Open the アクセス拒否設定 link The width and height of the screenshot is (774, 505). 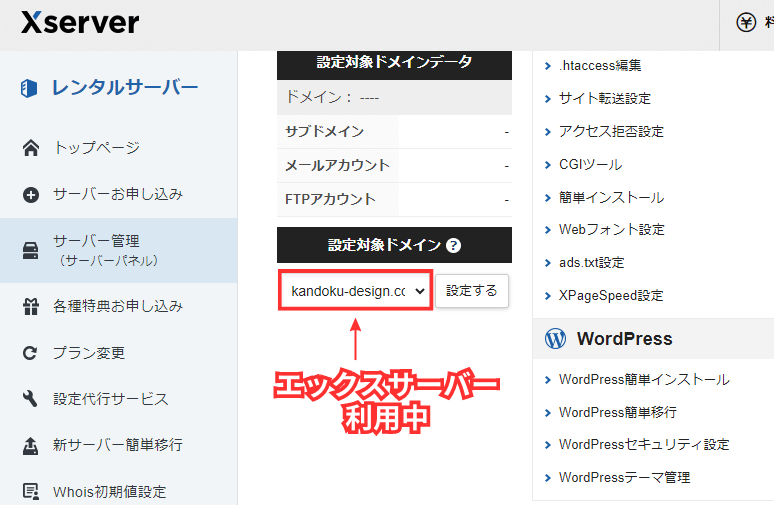click(611, 131)
